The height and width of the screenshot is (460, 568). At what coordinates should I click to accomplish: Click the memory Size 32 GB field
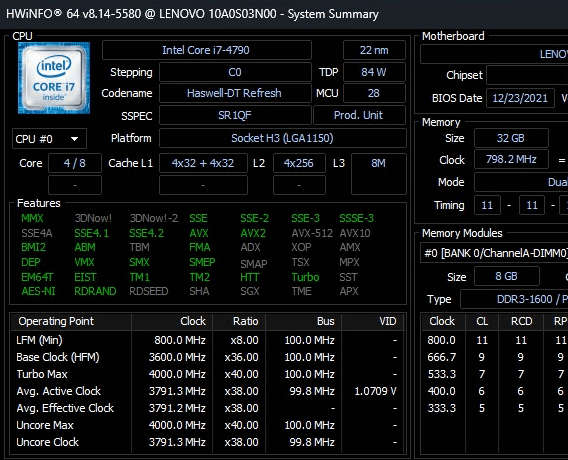511,138
